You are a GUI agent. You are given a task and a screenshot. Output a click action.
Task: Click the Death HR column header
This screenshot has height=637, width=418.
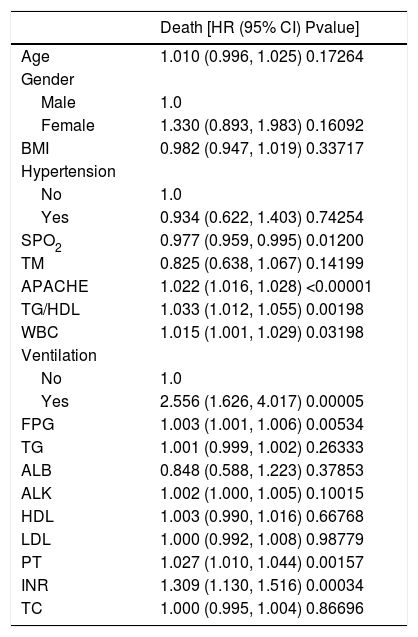[260, 28]
